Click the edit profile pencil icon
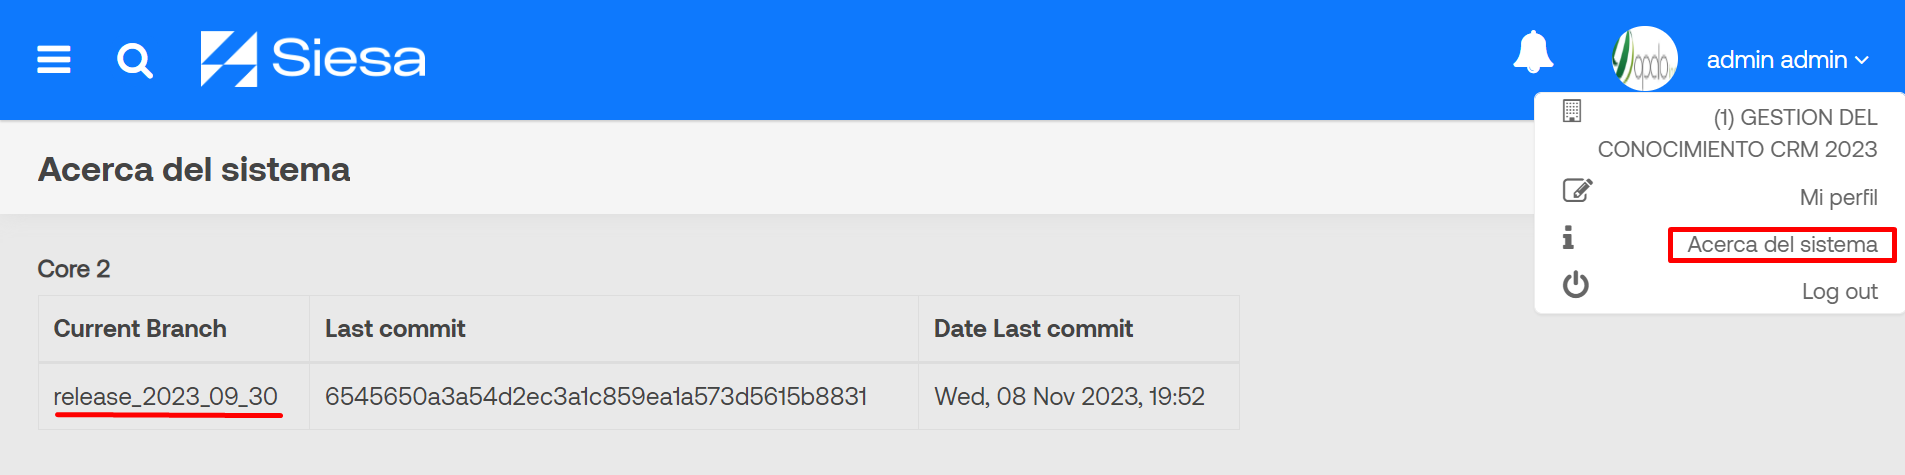1905x475 pixels. [x=1577, y=190]
